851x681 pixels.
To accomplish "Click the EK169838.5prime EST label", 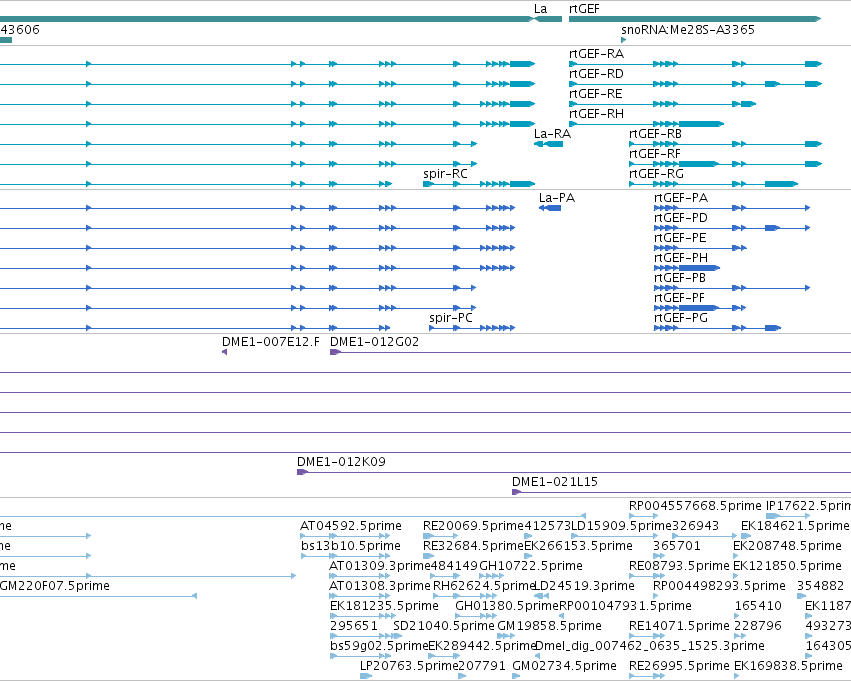I will click(x=788, y=666).
